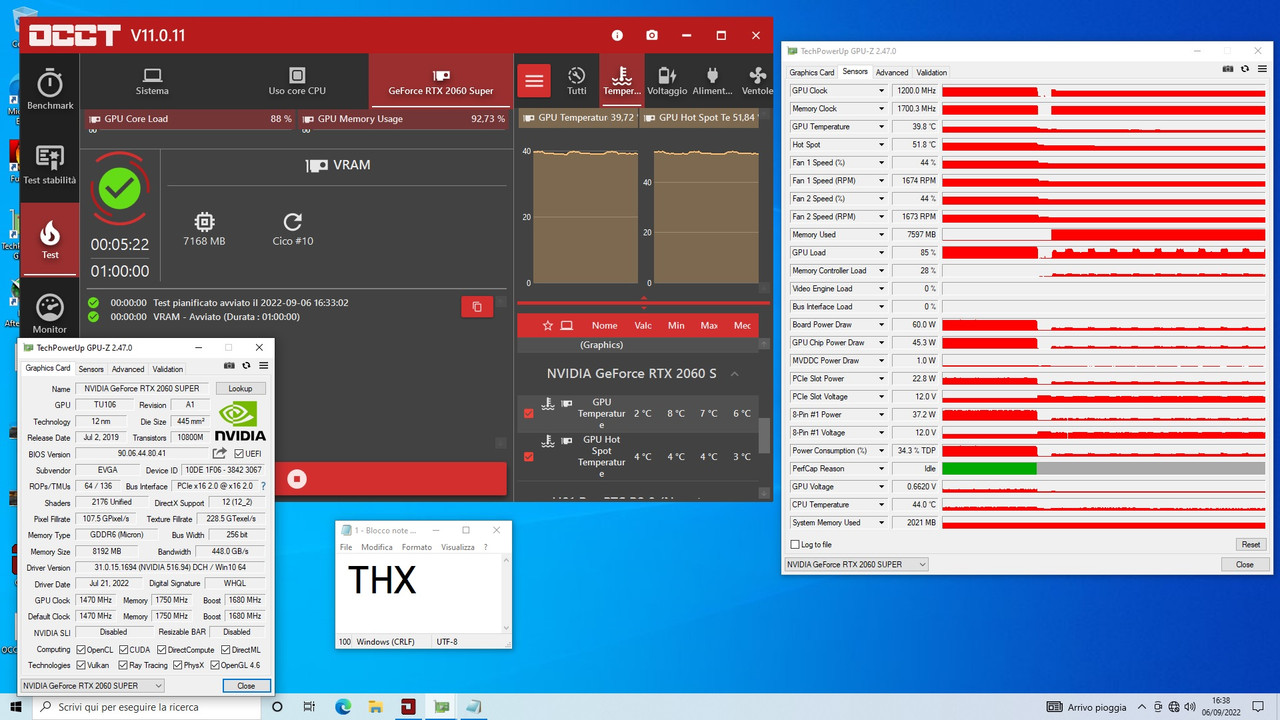The width and height of the screenshot is (1280, 720).
Task: Switch to the Sistema tab in OCCT
Action: click(x=152, y=81)
